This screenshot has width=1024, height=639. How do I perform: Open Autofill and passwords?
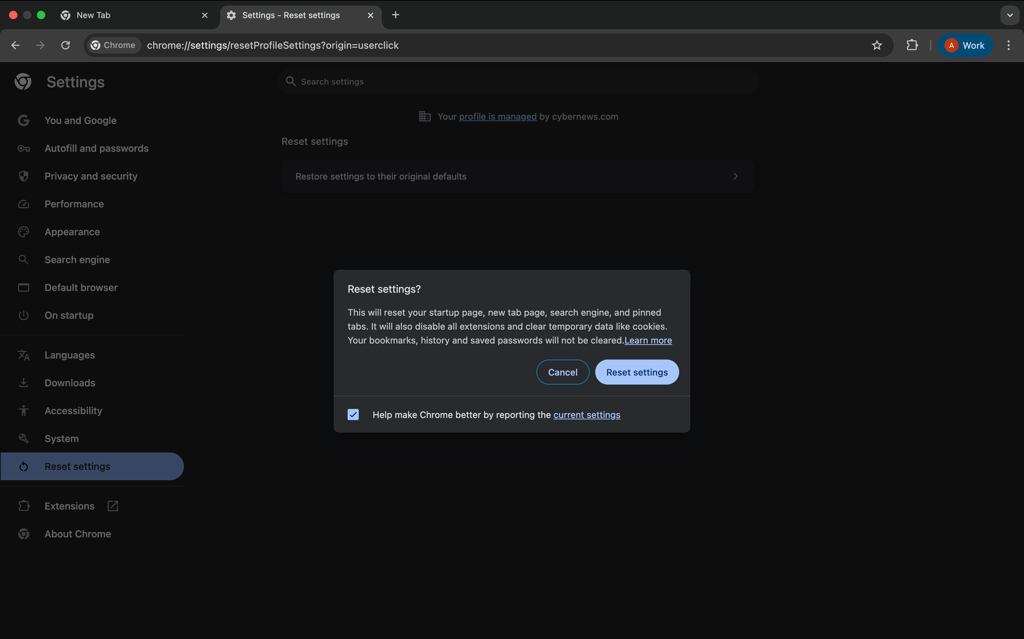[x=96, y=148]
